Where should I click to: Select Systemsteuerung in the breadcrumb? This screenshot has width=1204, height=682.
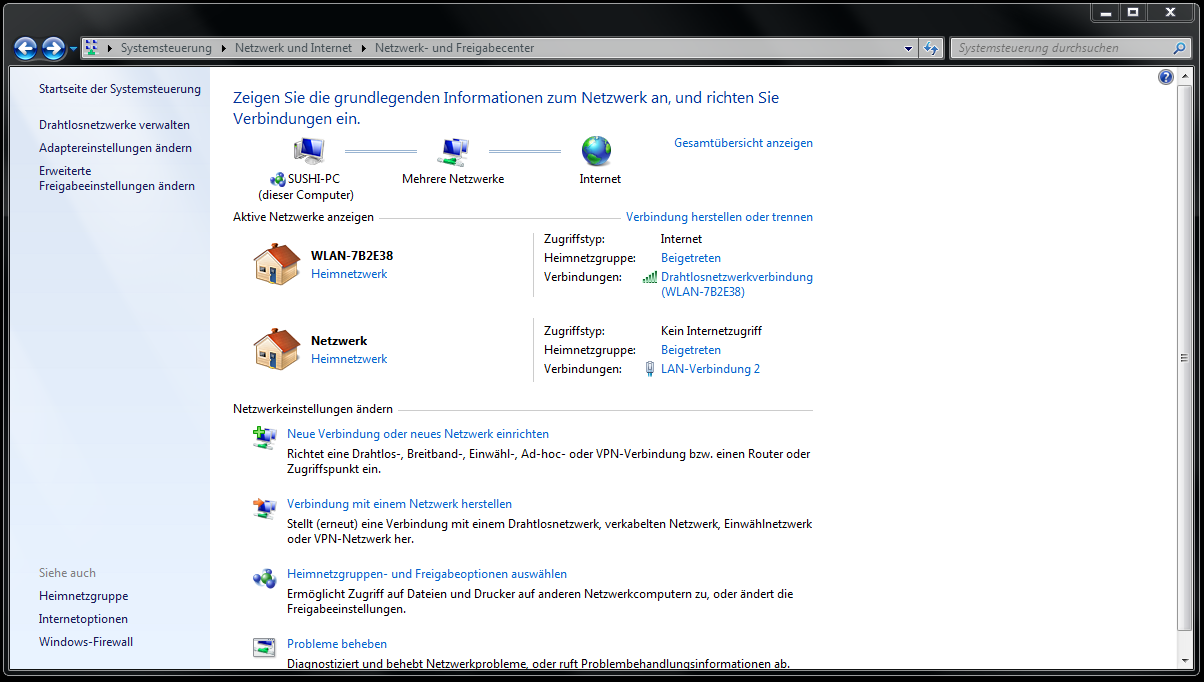pyautogui.click(x=166, y=48)
